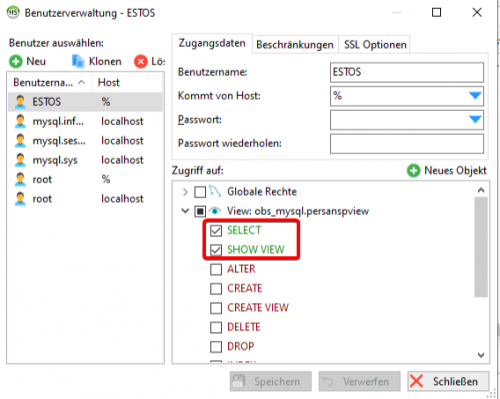
Task: Click the Schließen button label
Action: (x=455, y=381)
